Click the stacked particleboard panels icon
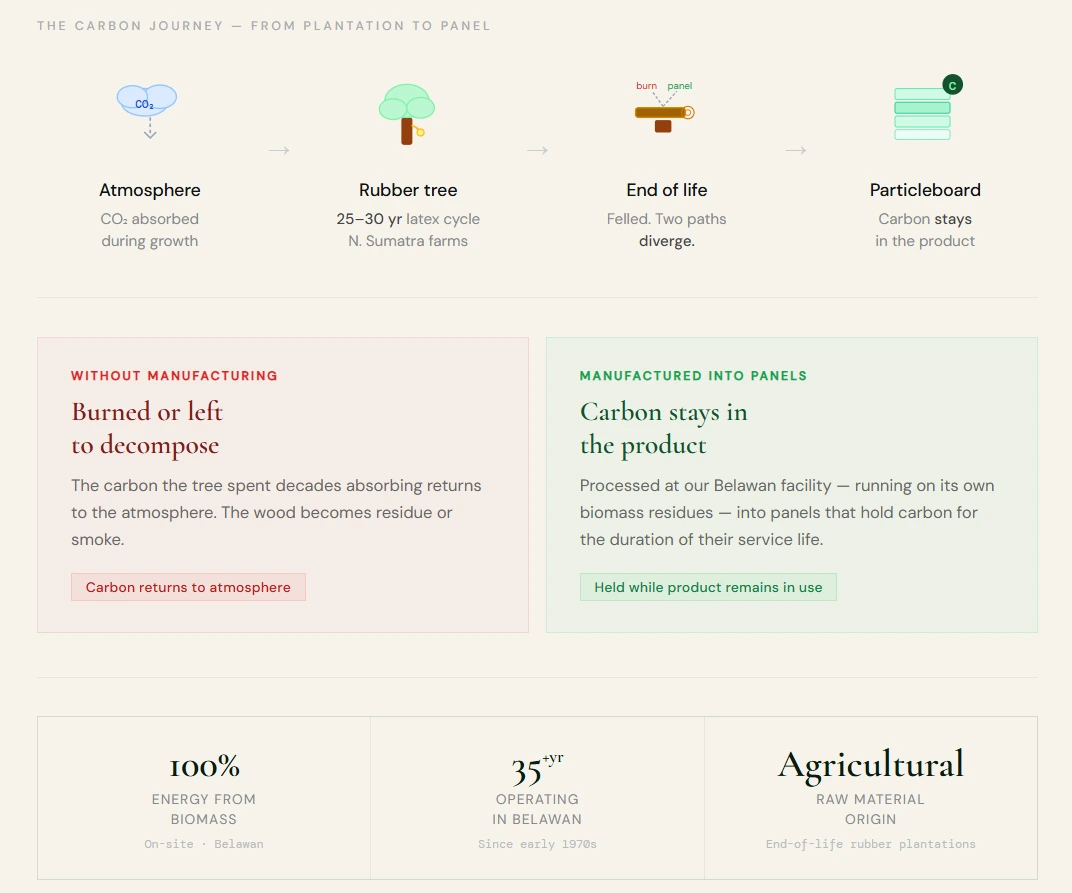The width and height of the screenshot is (1072, 893). click(922, 115)
